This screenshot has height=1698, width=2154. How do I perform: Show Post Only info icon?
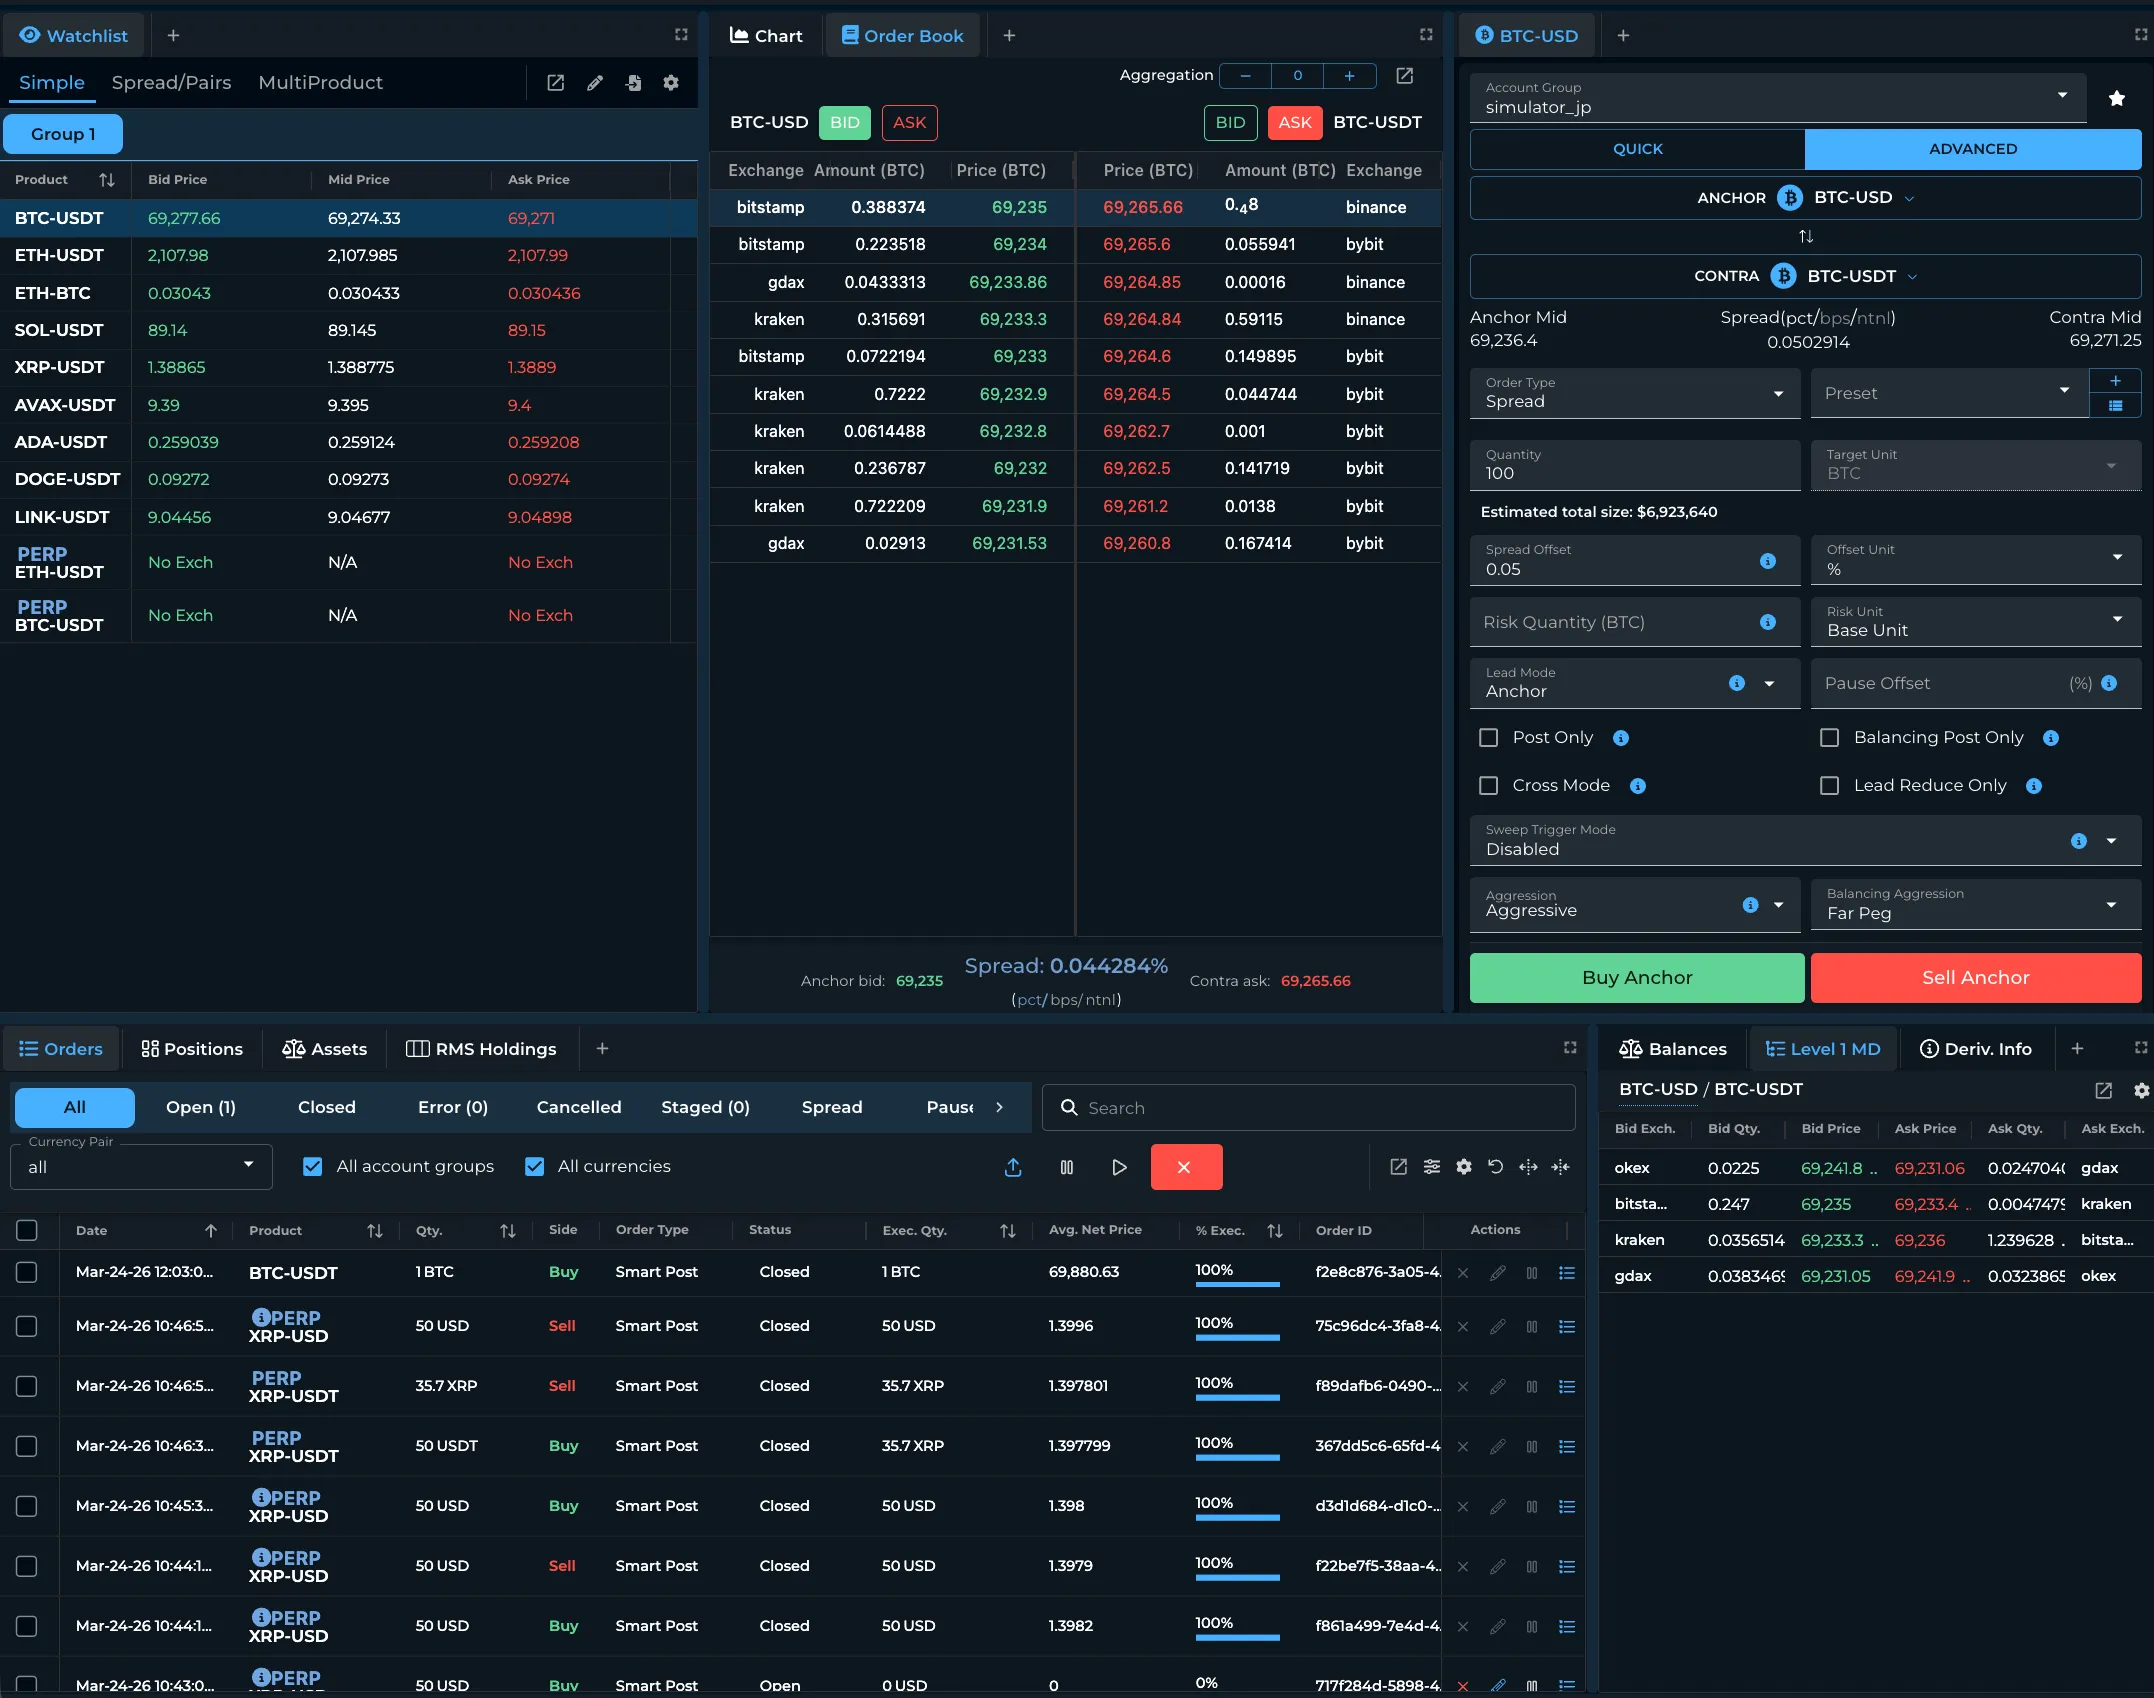pyautogui.click(x=1621, y=738)
